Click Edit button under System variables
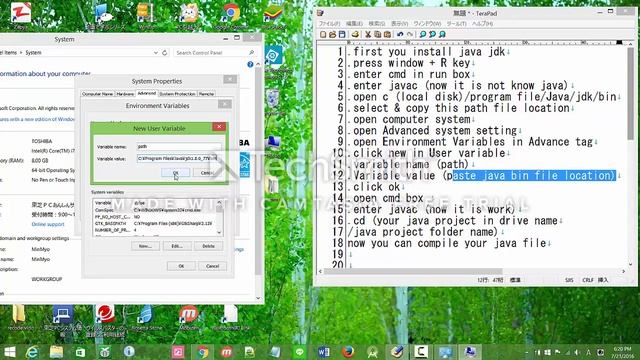This screenshot has width=640, height=360. (177, 246)
